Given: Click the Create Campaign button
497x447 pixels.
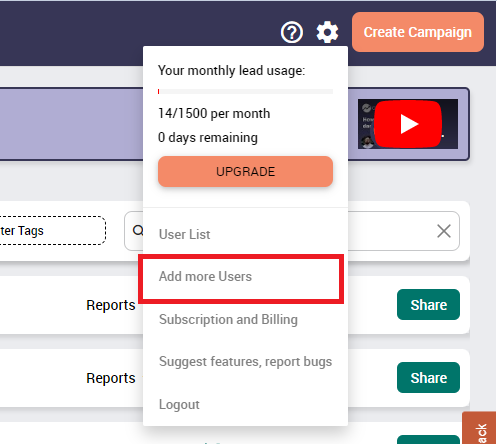Looking at the screenshot, I should 418,32.
